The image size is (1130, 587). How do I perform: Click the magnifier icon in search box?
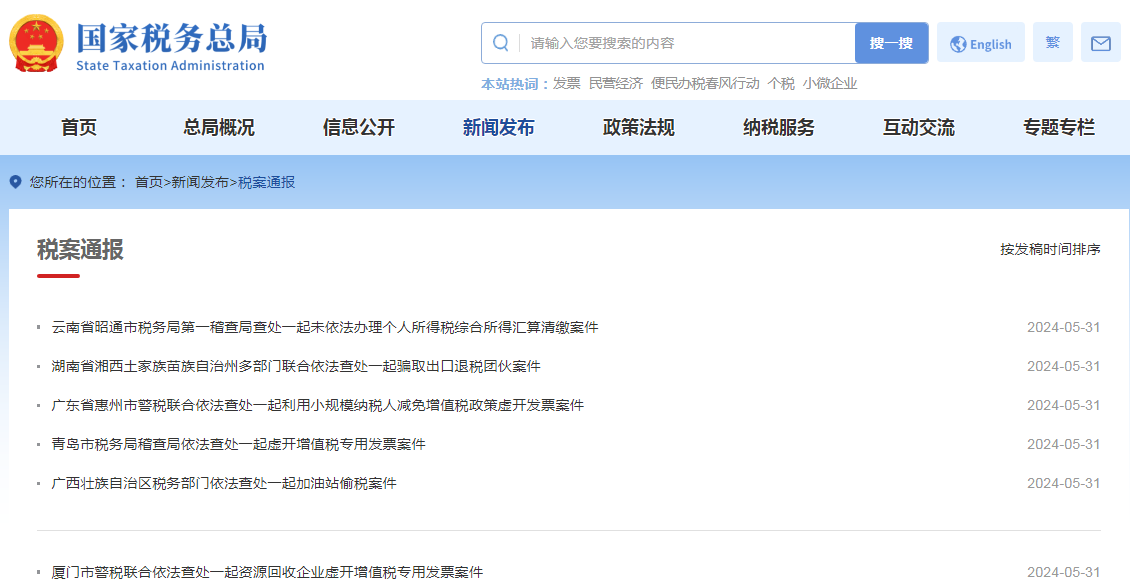[x=501, y=43]
